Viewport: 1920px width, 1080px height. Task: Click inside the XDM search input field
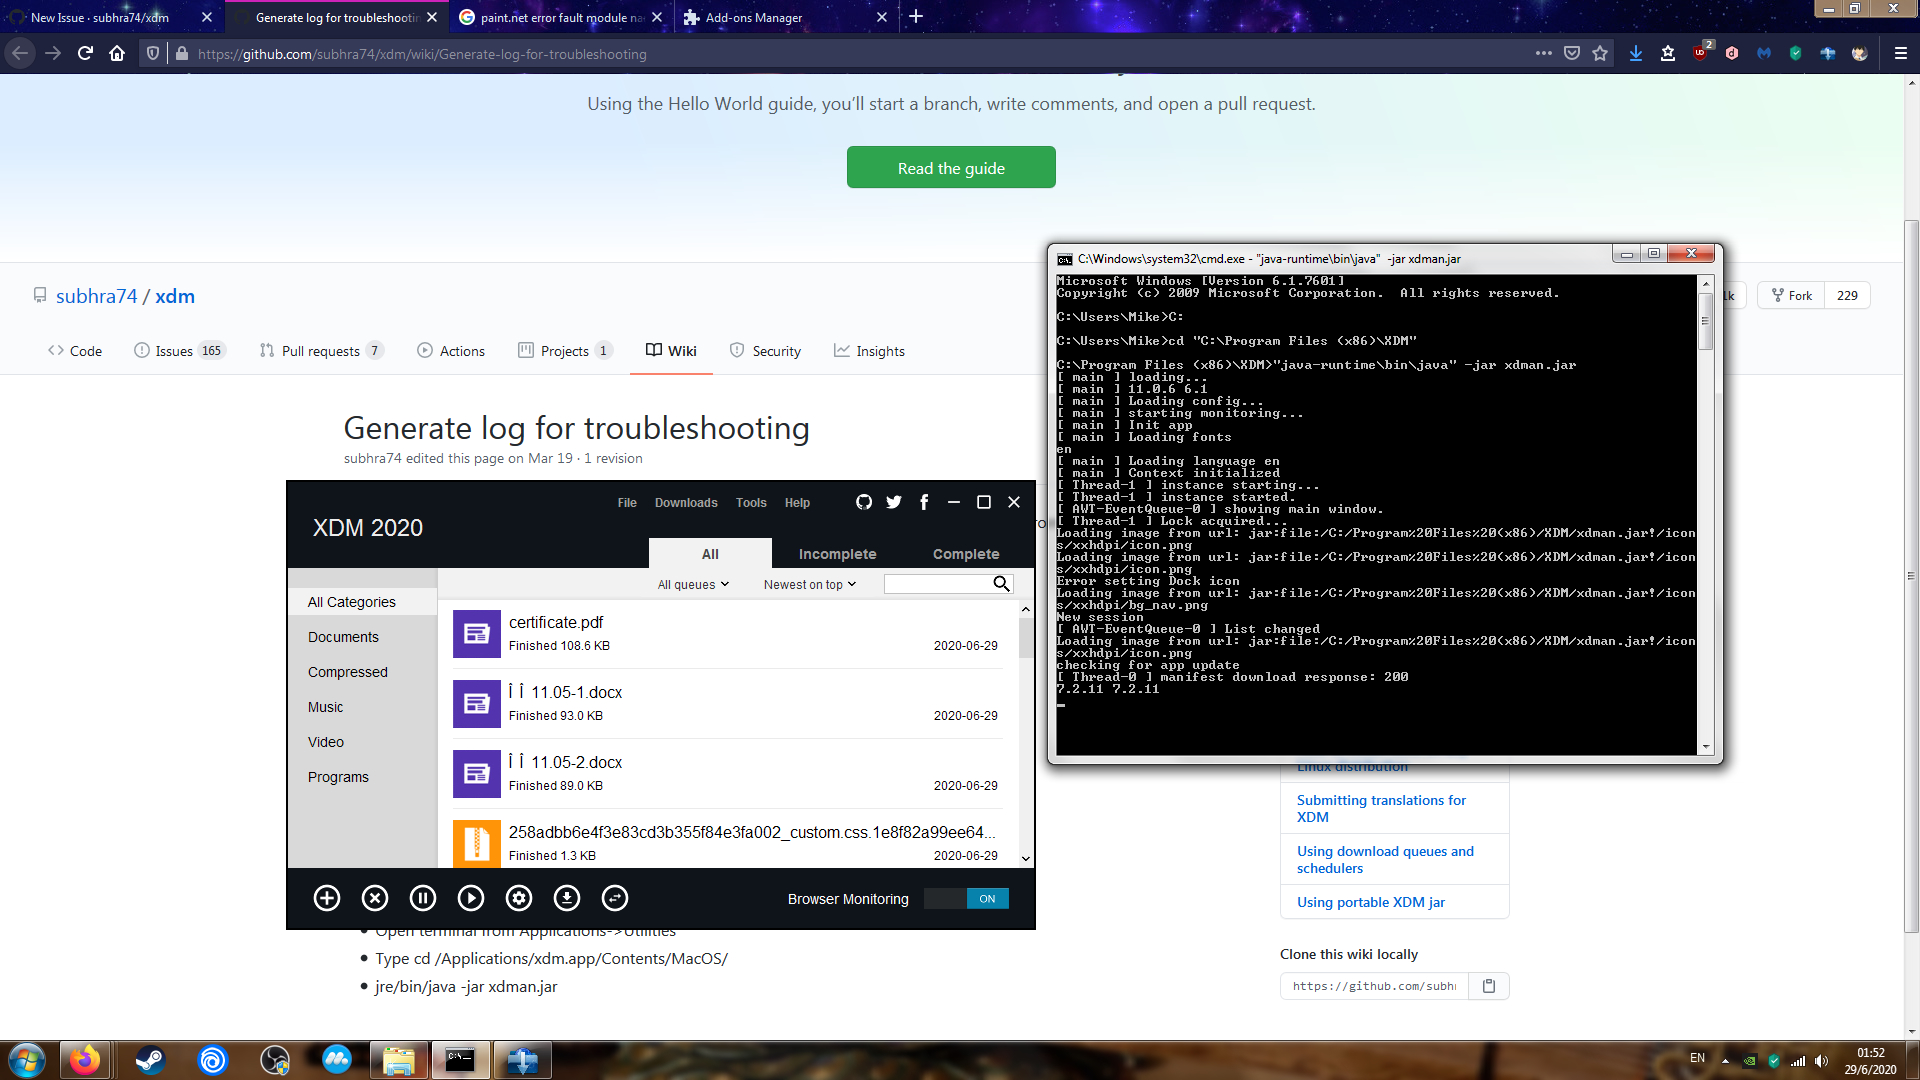tap(938, 584)
